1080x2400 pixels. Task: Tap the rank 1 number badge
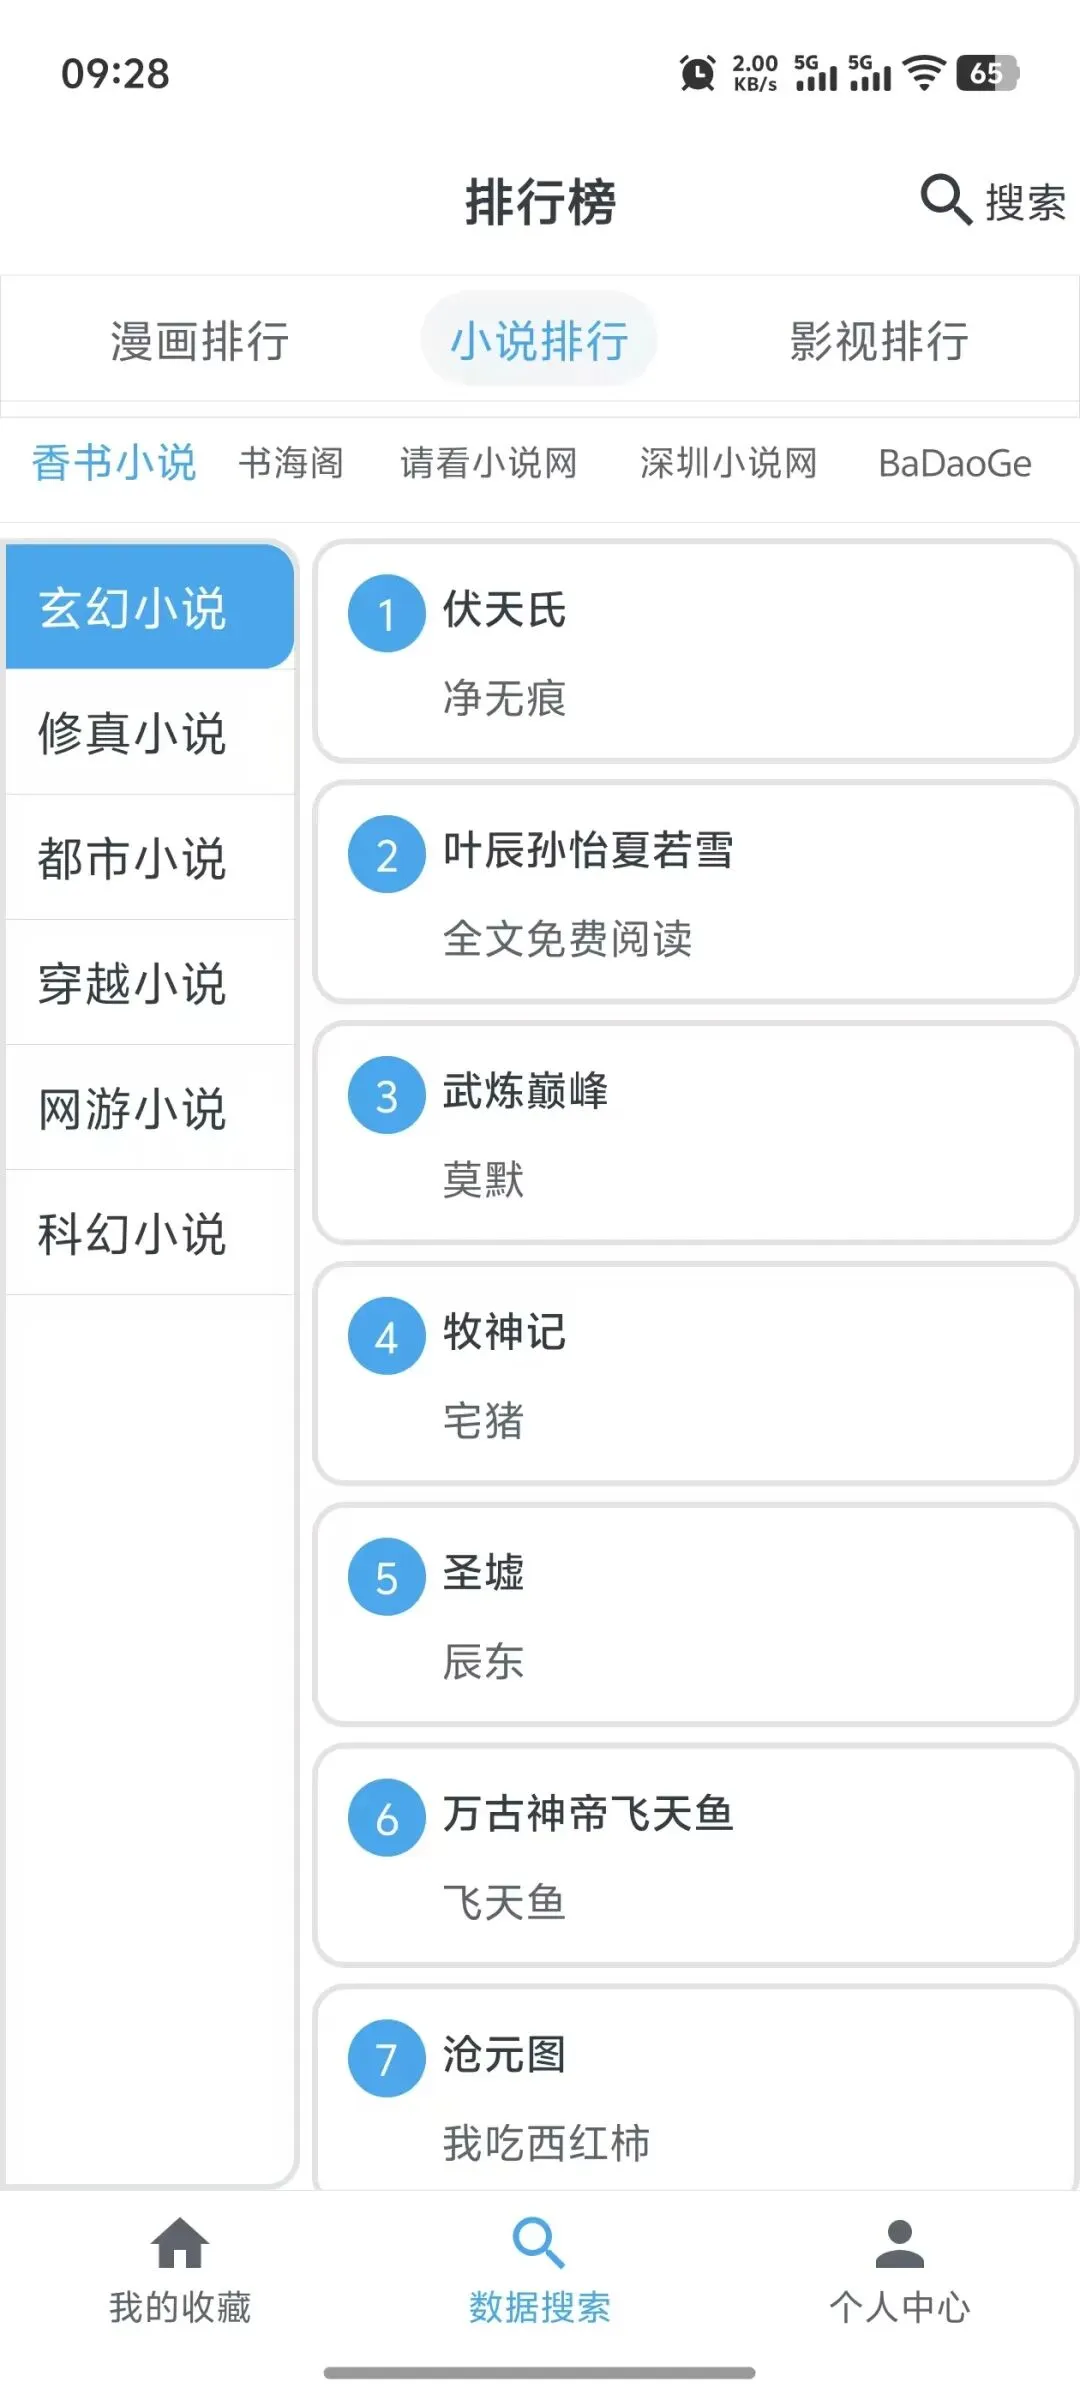387,614
